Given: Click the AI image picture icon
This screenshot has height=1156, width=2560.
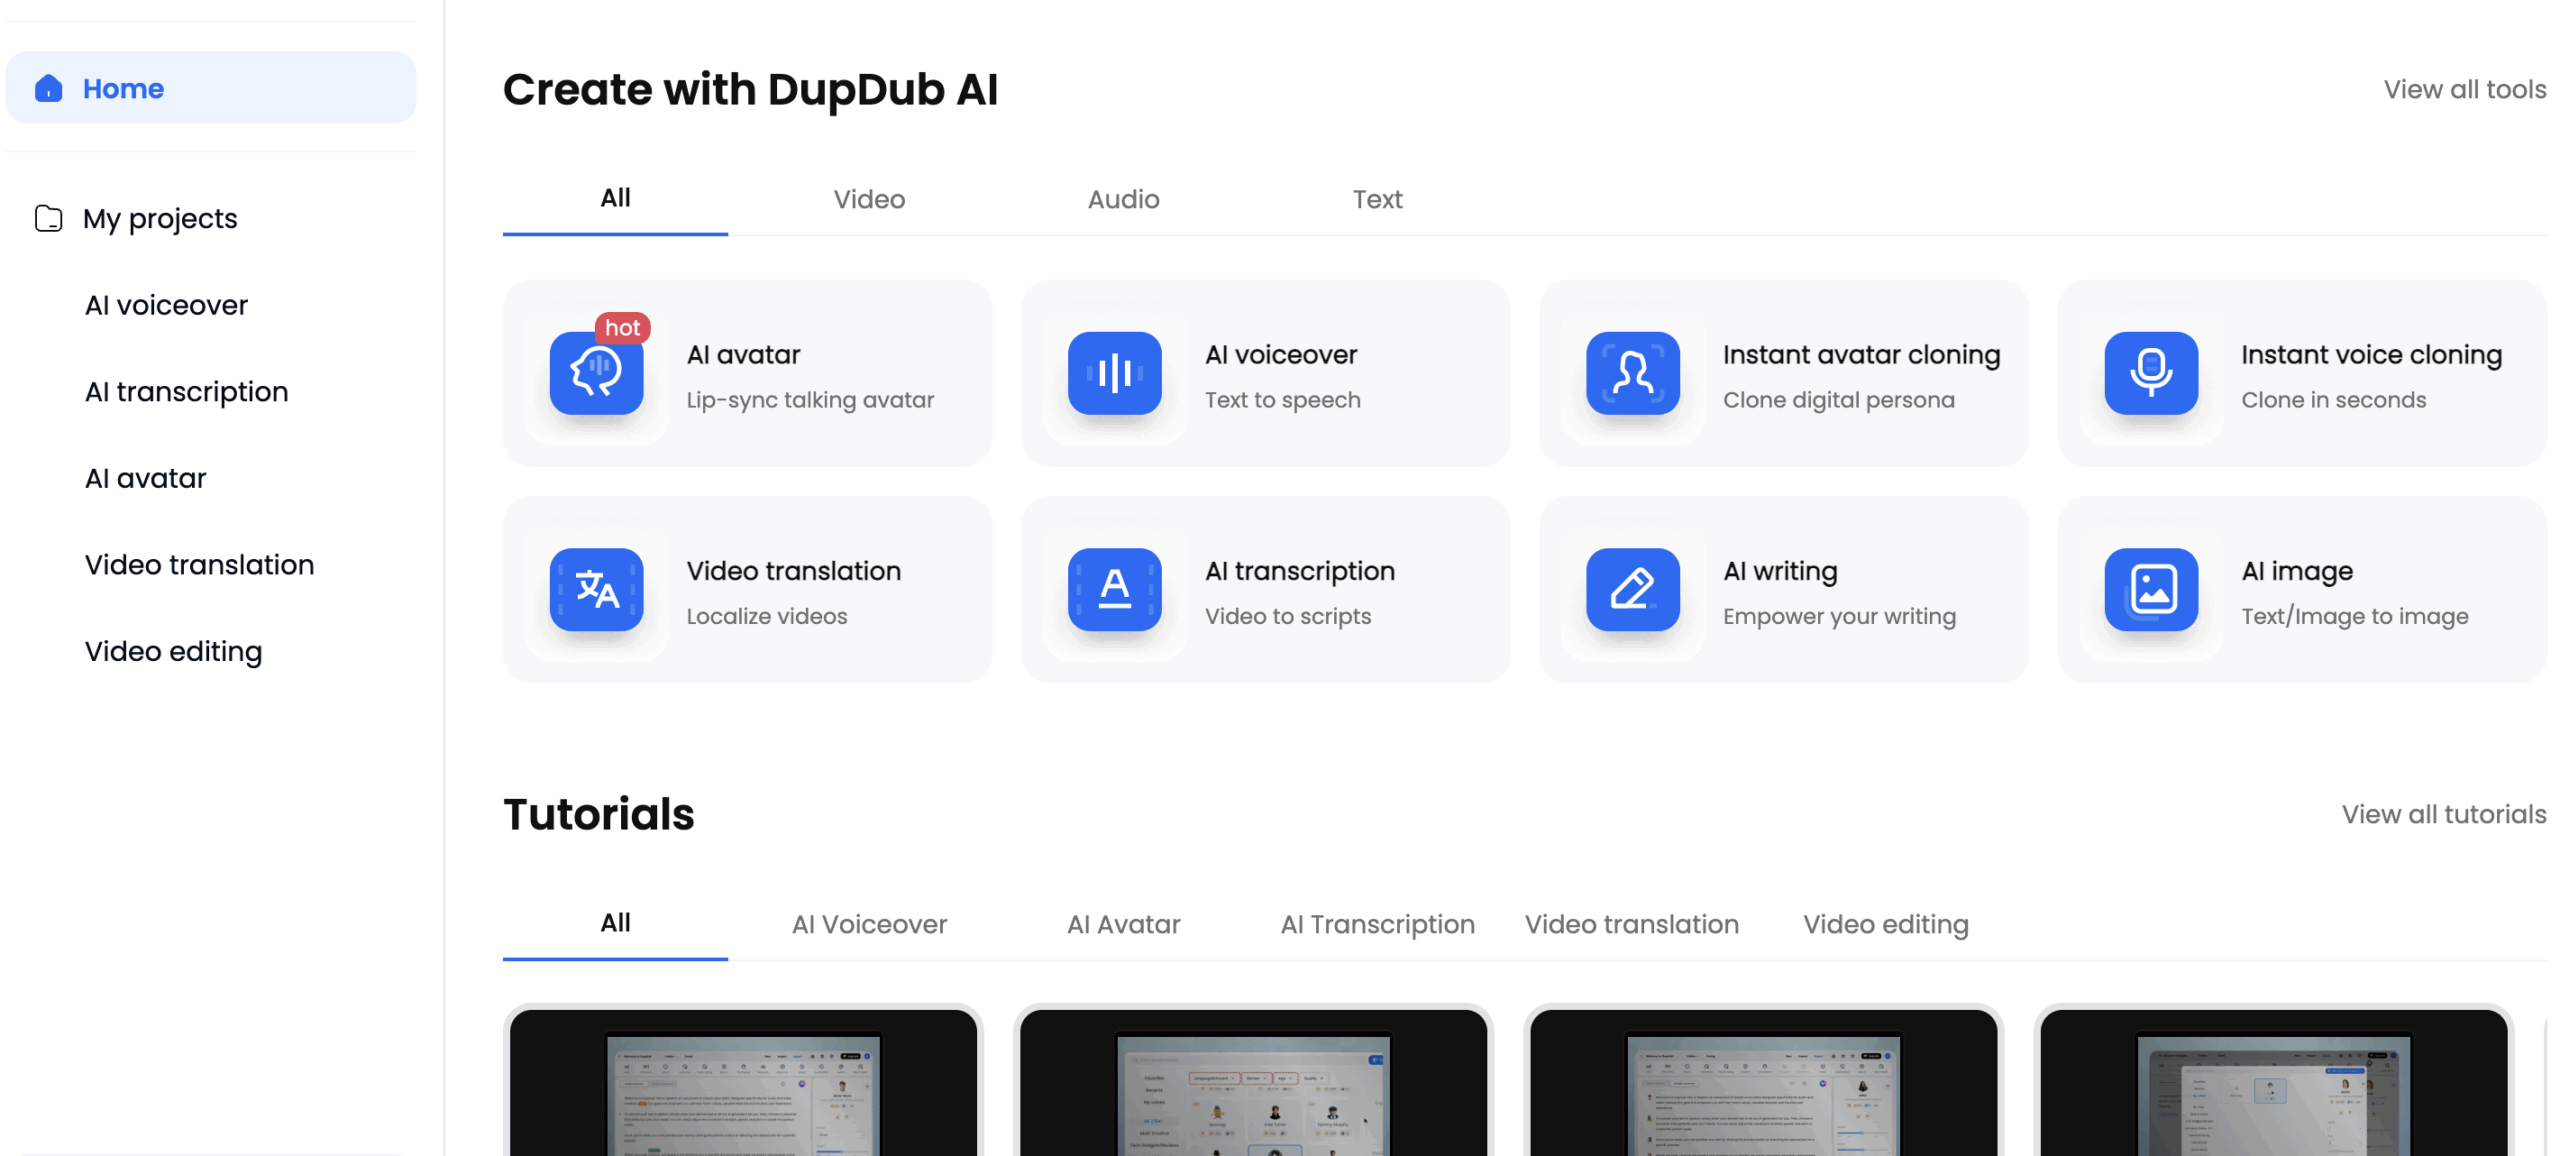Looking at the screenshot, I should tap(2149, 589).
